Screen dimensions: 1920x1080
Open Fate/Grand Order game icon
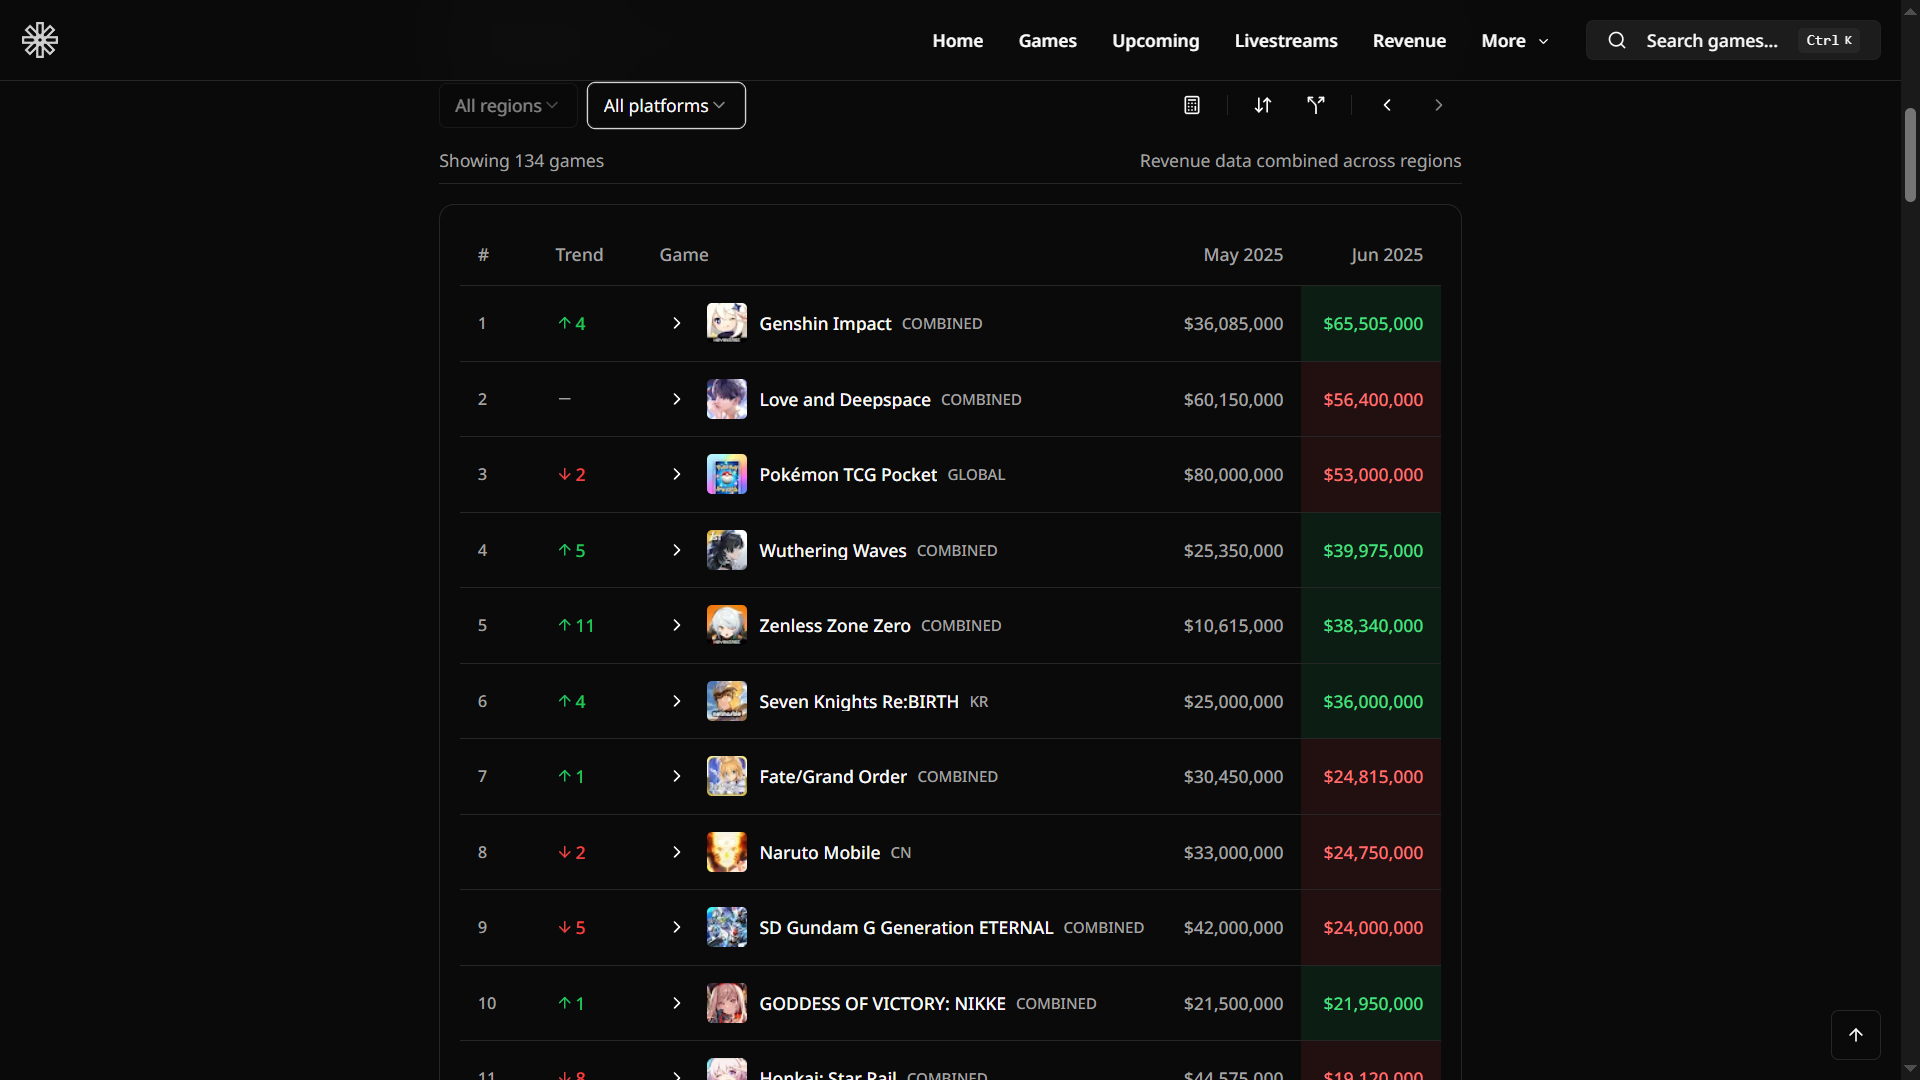(727, 776)
